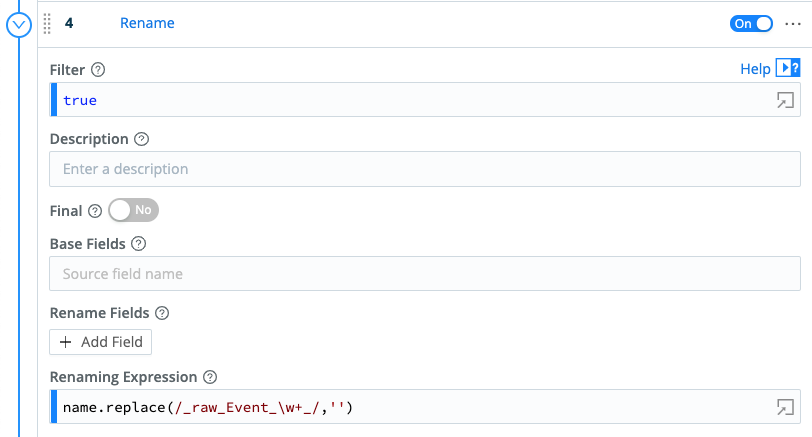Click the Filter help question icon
The height and width of the screenshot is (437, 812).
[x=98, y=70]
